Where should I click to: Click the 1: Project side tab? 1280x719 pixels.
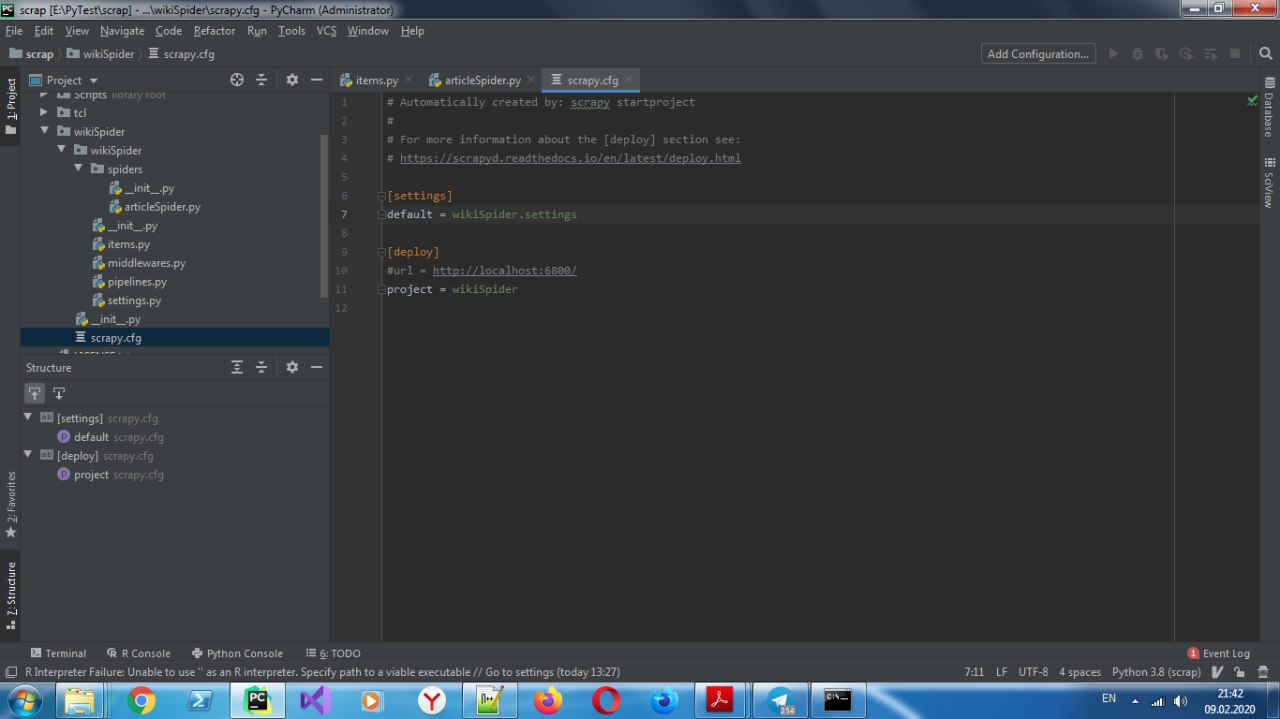(x=11, y=108)
